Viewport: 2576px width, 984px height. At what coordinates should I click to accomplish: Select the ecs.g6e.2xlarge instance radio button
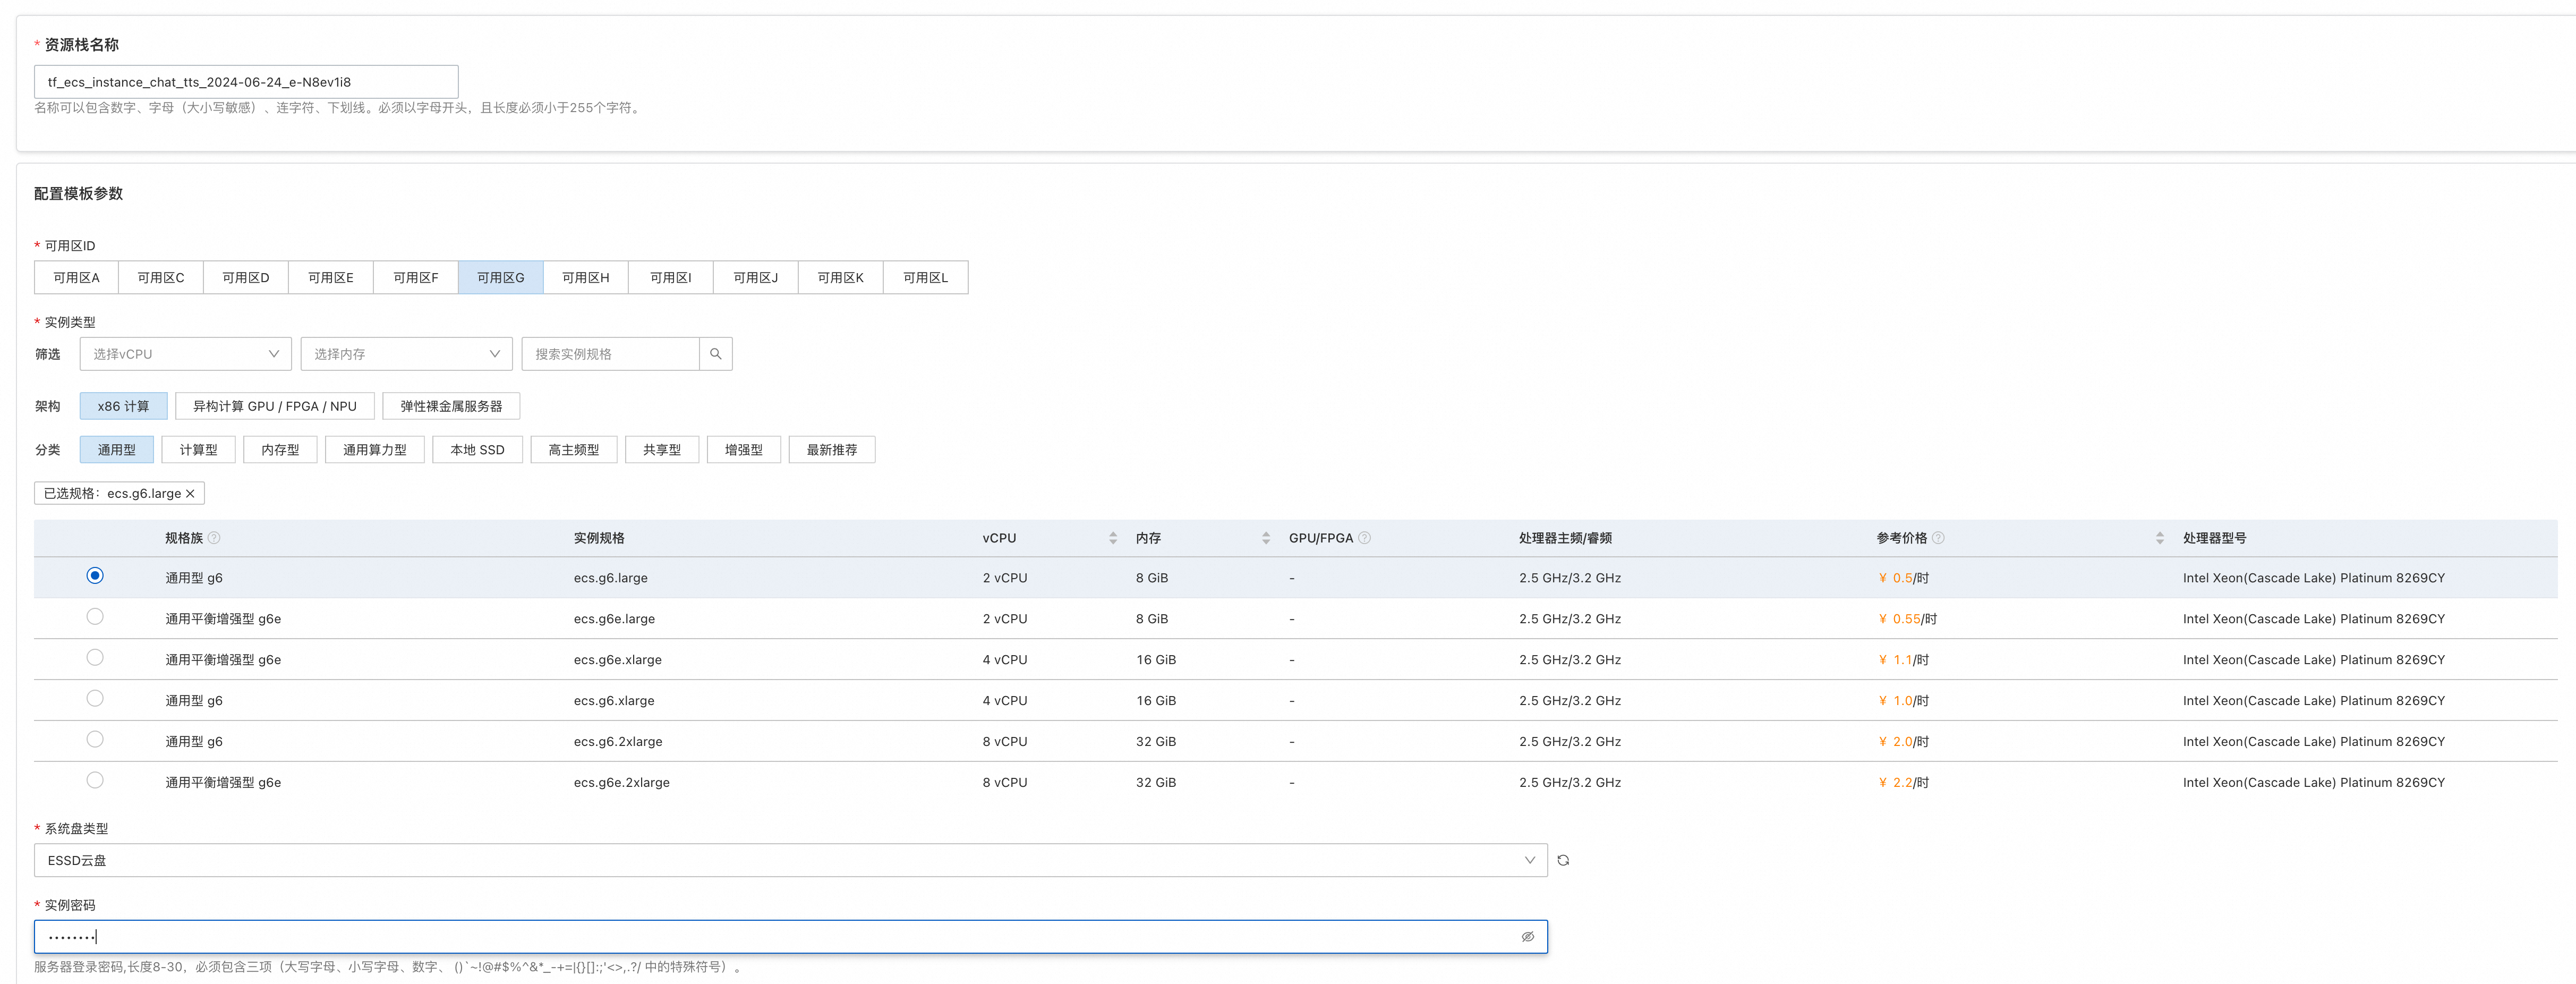coord(95,781)
